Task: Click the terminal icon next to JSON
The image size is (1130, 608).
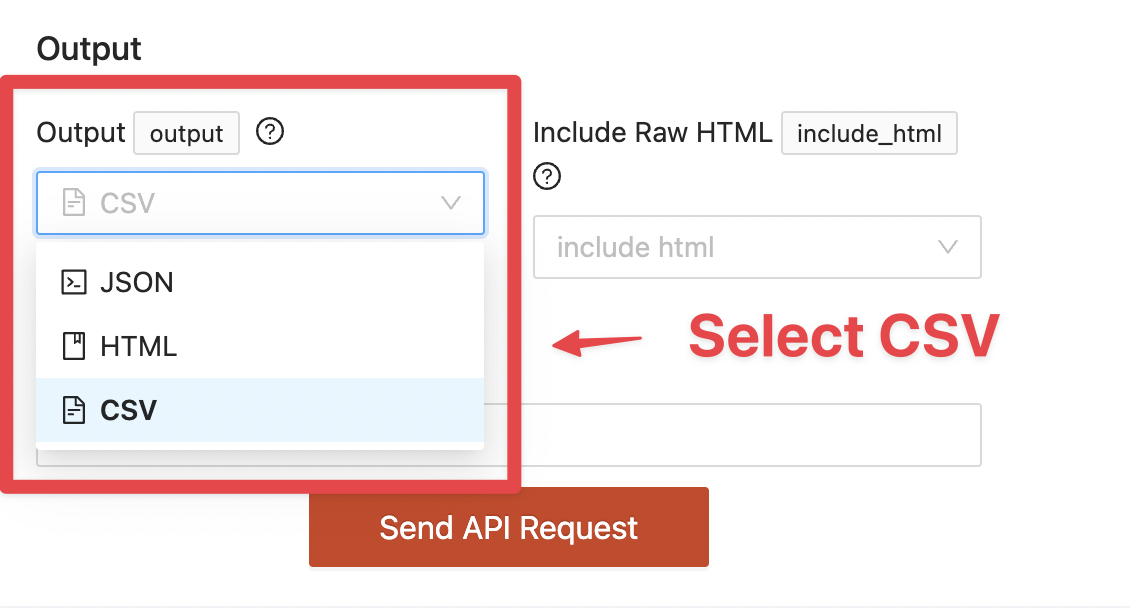Action: pyautogui.click(x=74, y=282)
